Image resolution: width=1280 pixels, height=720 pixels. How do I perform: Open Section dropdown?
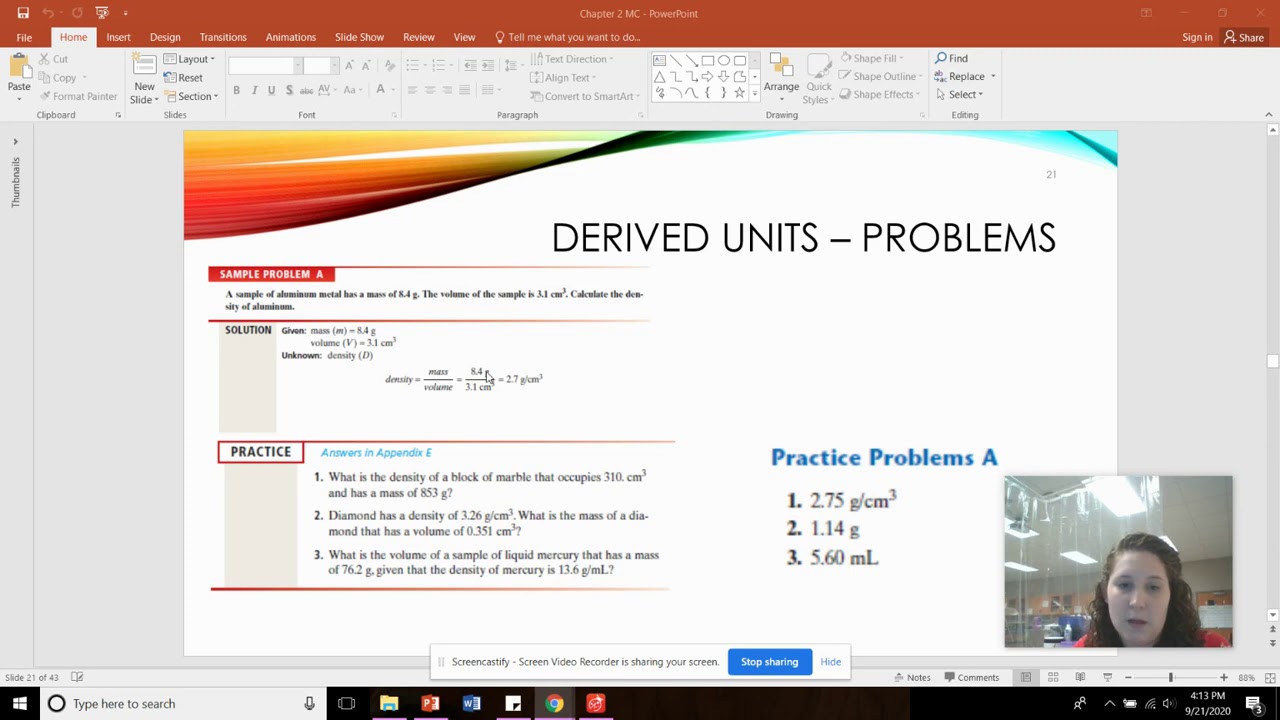point(190,96)
